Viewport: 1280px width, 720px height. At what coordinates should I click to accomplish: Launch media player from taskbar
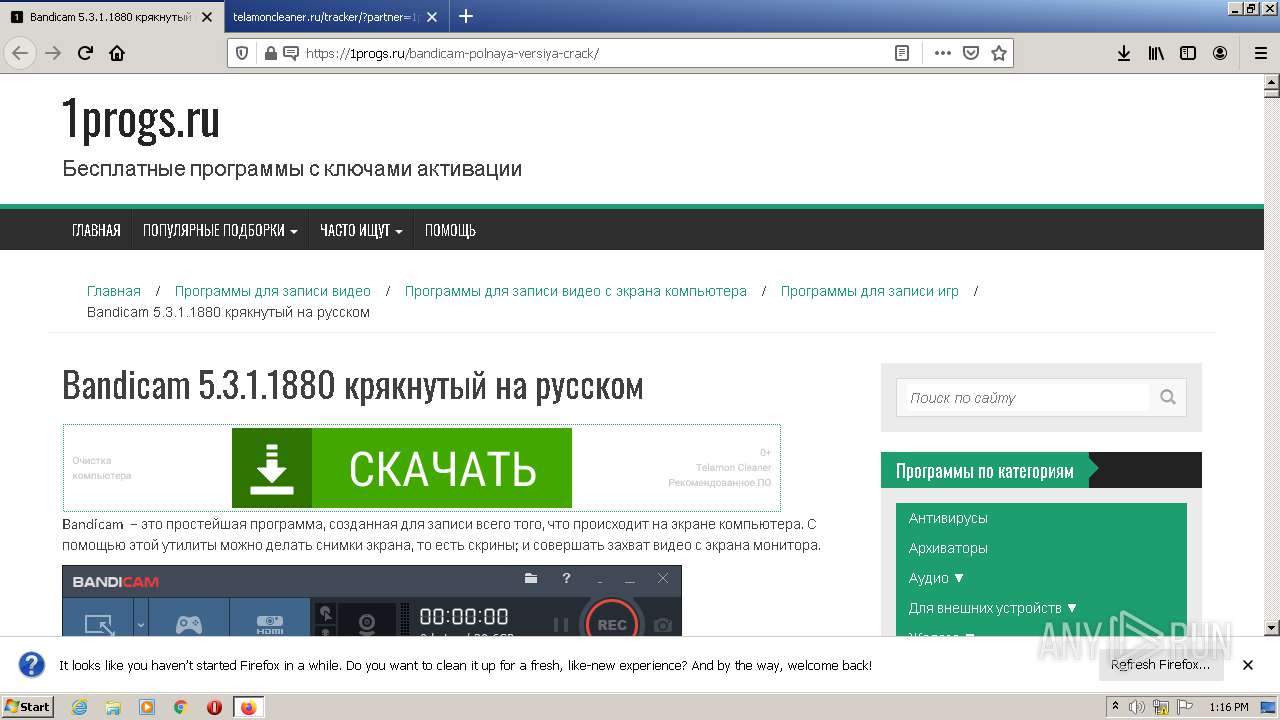point(147,707)
